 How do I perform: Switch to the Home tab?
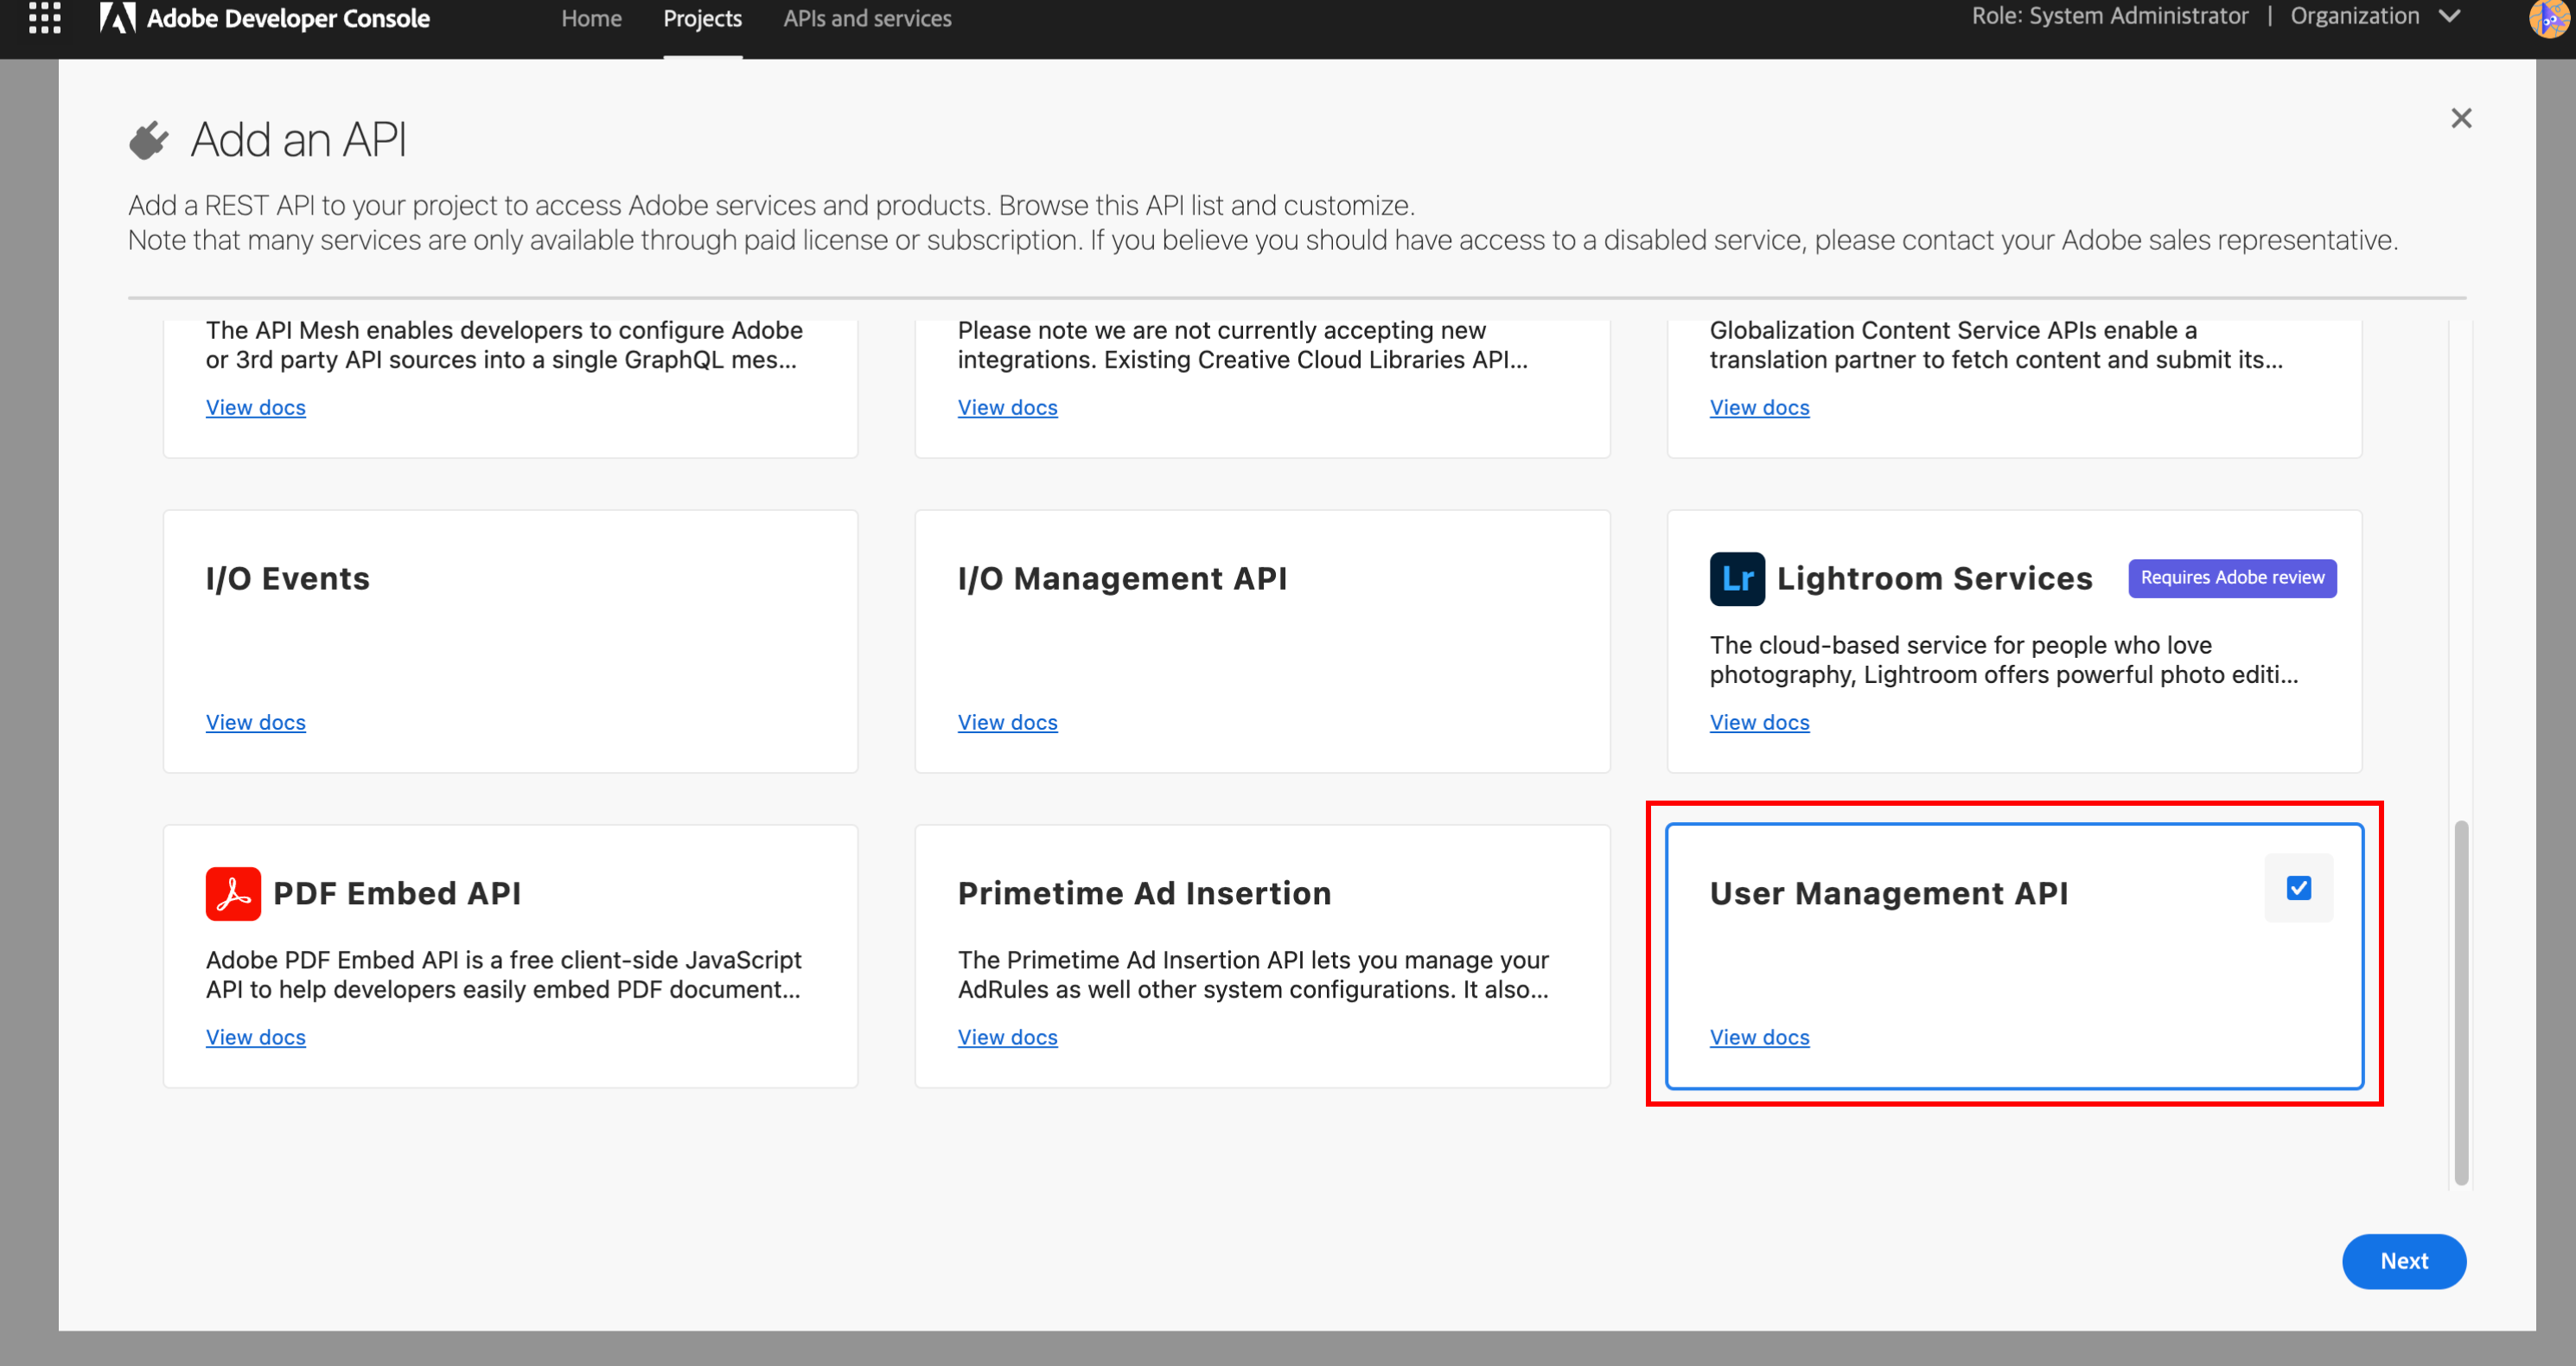[590, 18]
